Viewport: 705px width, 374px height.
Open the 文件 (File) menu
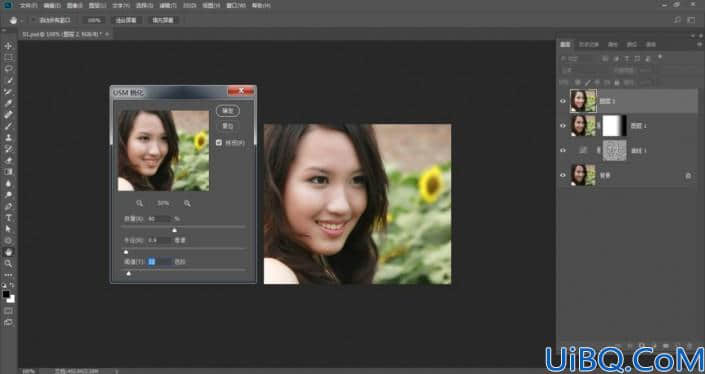pyautogui.click(x=27, y=6)
